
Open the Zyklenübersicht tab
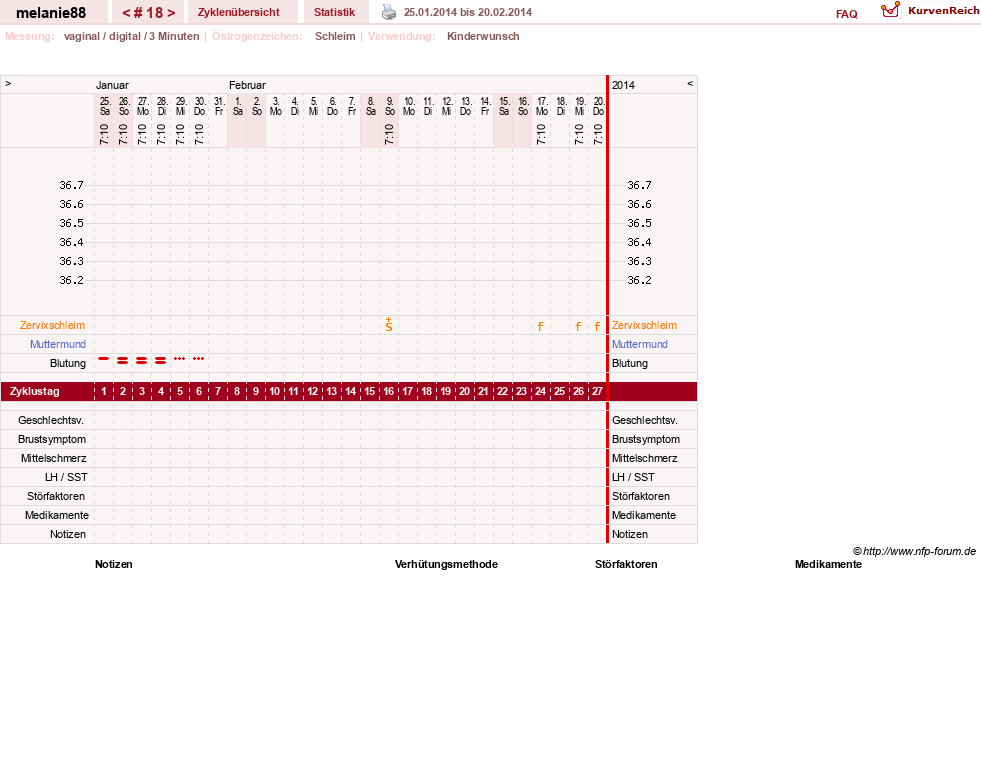238,13
